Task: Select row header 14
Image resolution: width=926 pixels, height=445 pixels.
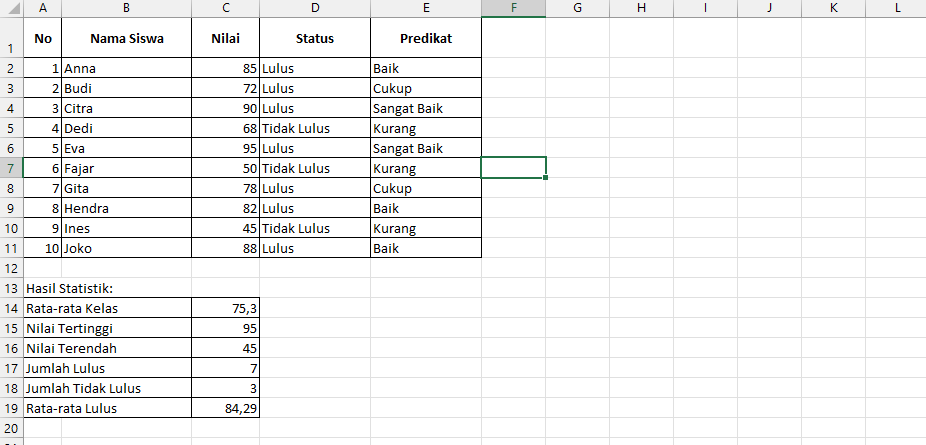Action: 11,308
